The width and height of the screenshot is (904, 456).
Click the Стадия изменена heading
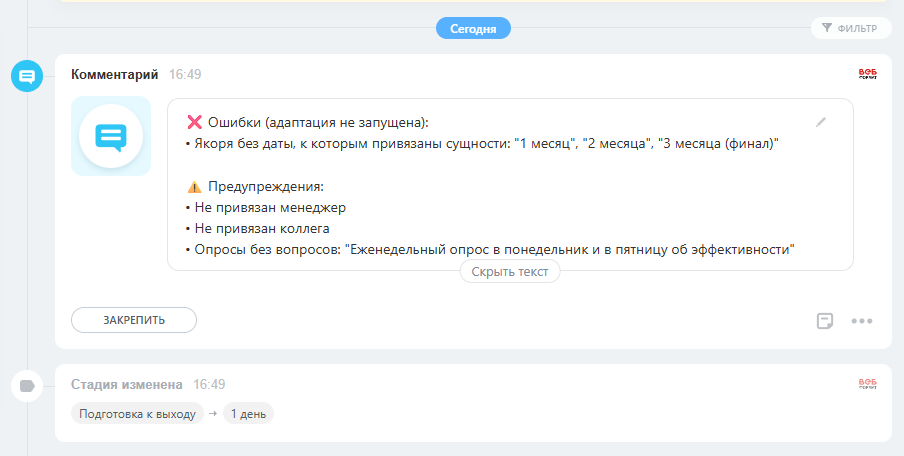[x=127, y=385]
